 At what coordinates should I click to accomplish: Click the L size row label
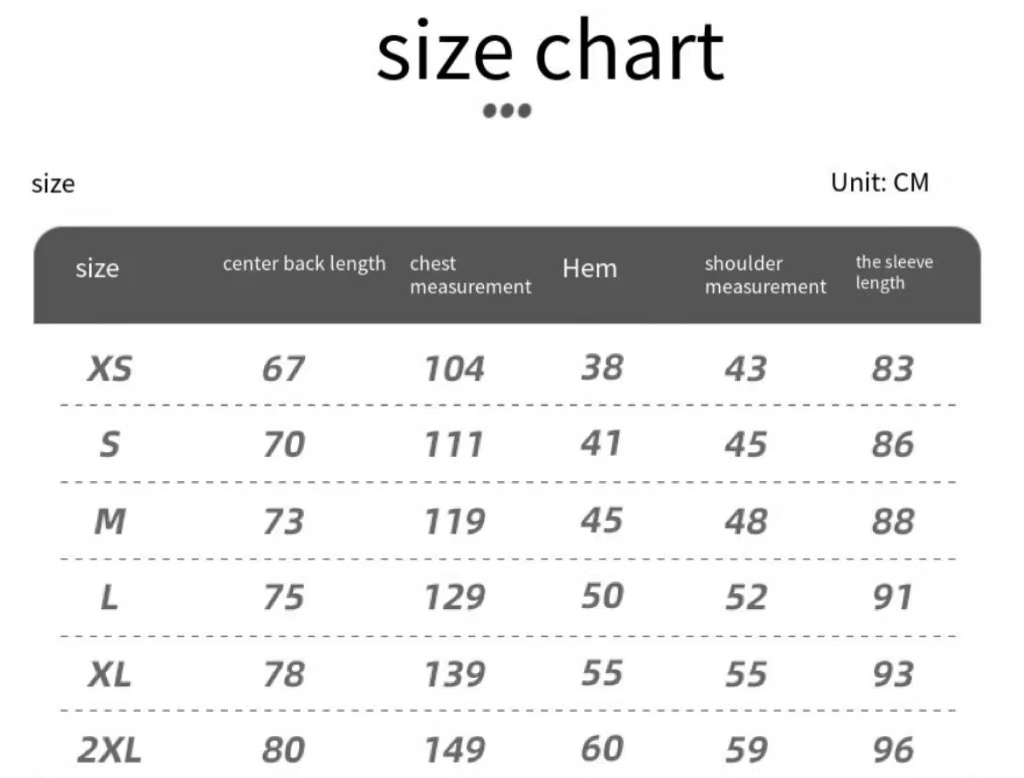pos(109,597)
